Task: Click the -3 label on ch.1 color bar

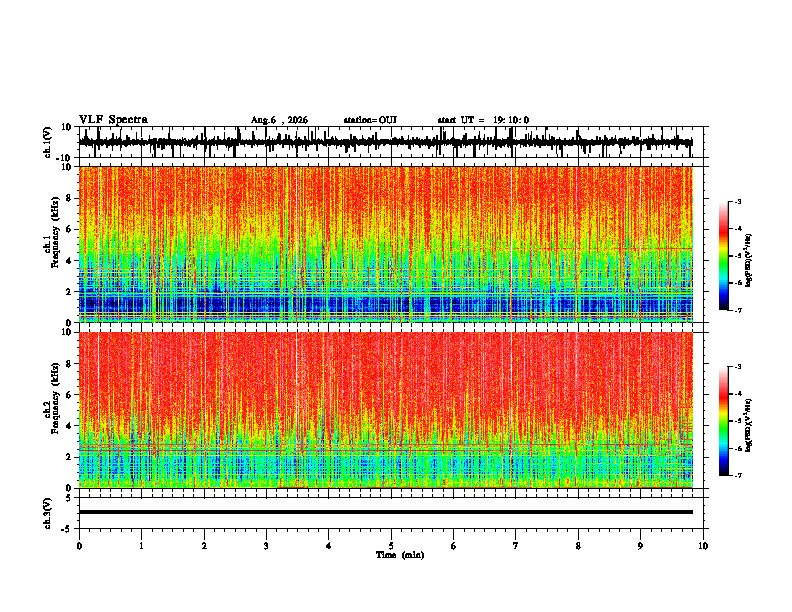Action: (737, 201)
